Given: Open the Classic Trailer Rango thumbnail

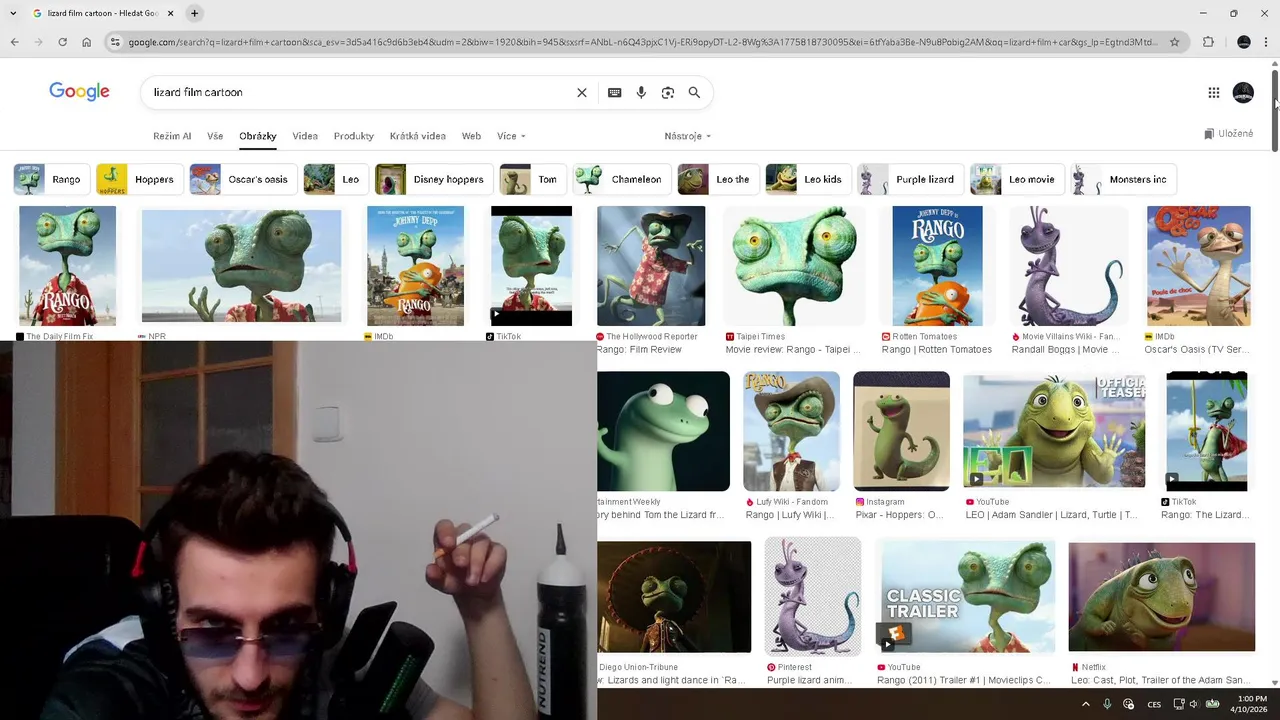Looking at the screenshot, I should (x=965, y=596).
